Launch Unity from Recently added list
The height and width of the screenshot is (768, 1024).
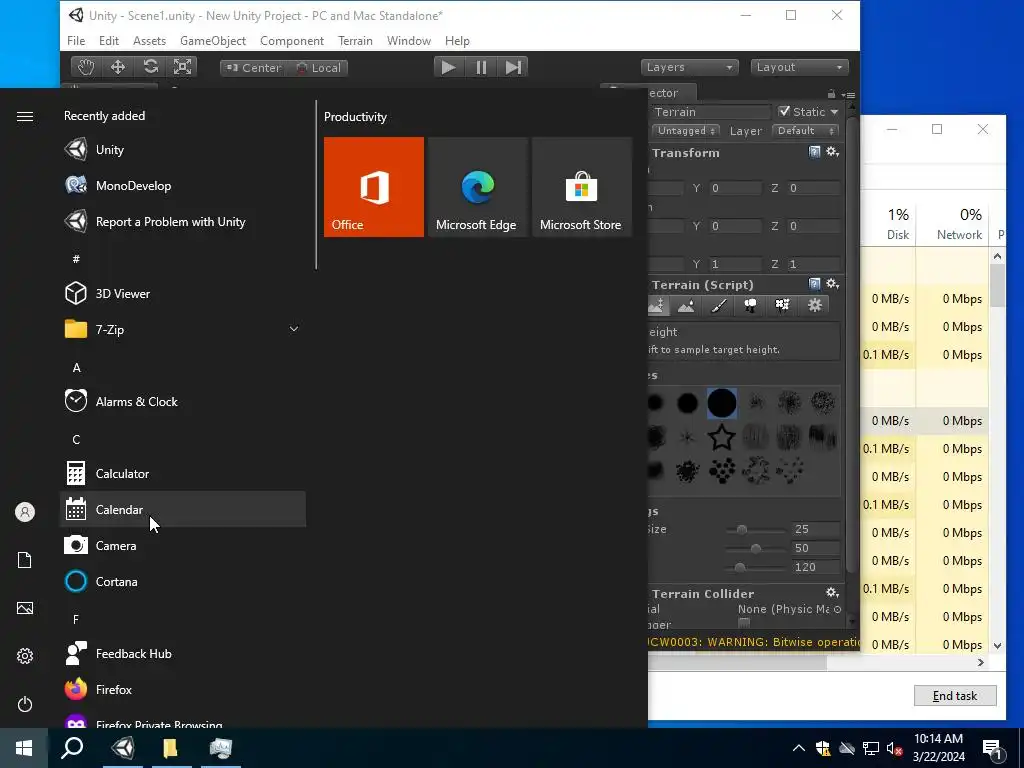tap(183, 150)
